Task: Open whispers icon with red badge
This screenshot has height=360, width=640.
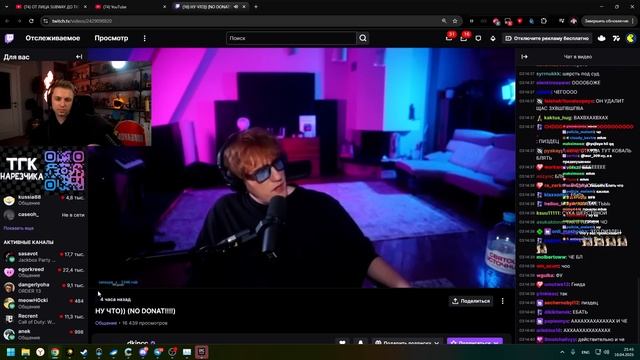Action: tap(464, 38)
